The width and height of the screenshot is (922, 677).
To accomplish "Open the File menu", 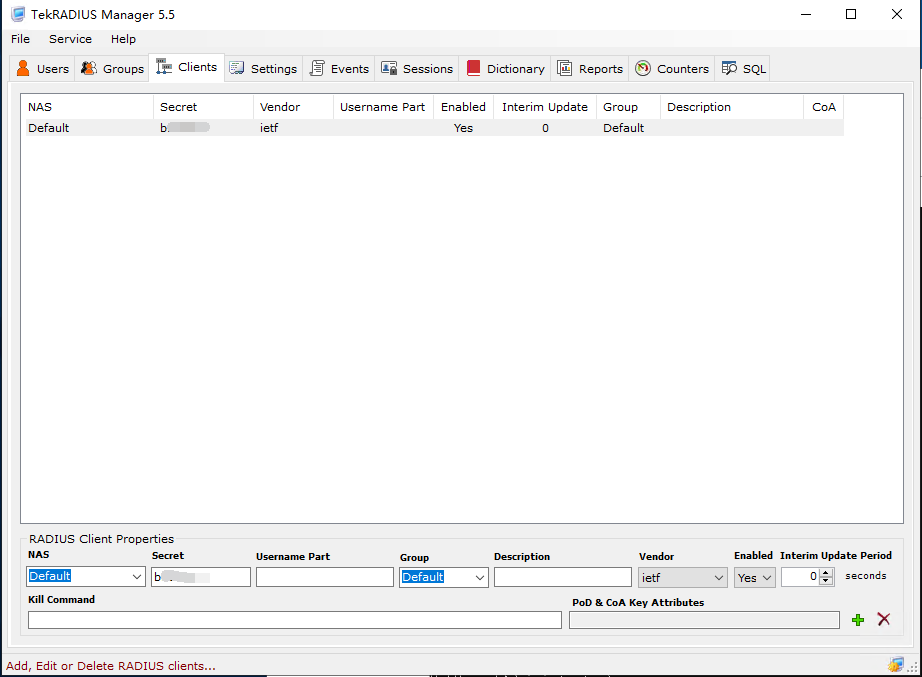I will pos(21,39).
